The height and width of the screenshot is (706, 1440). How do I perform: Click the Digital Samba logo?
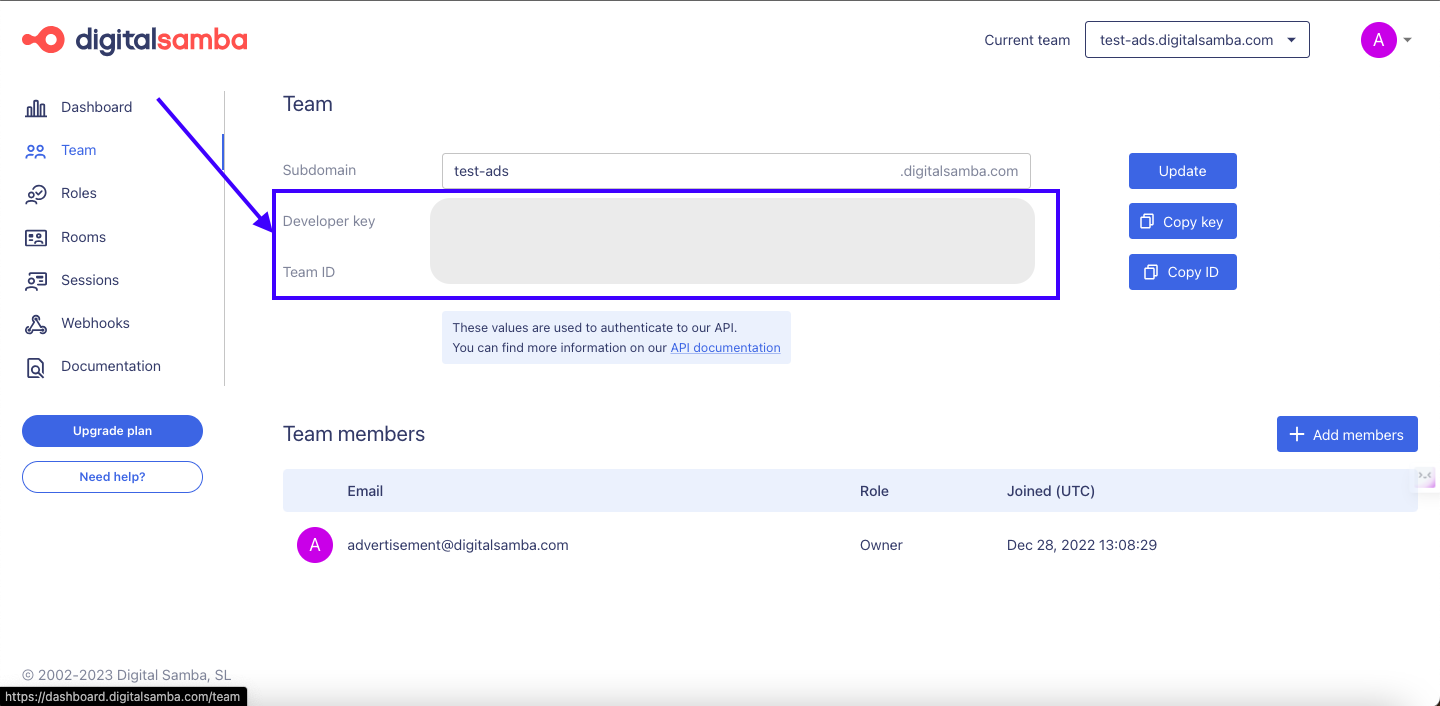(135, 40)
